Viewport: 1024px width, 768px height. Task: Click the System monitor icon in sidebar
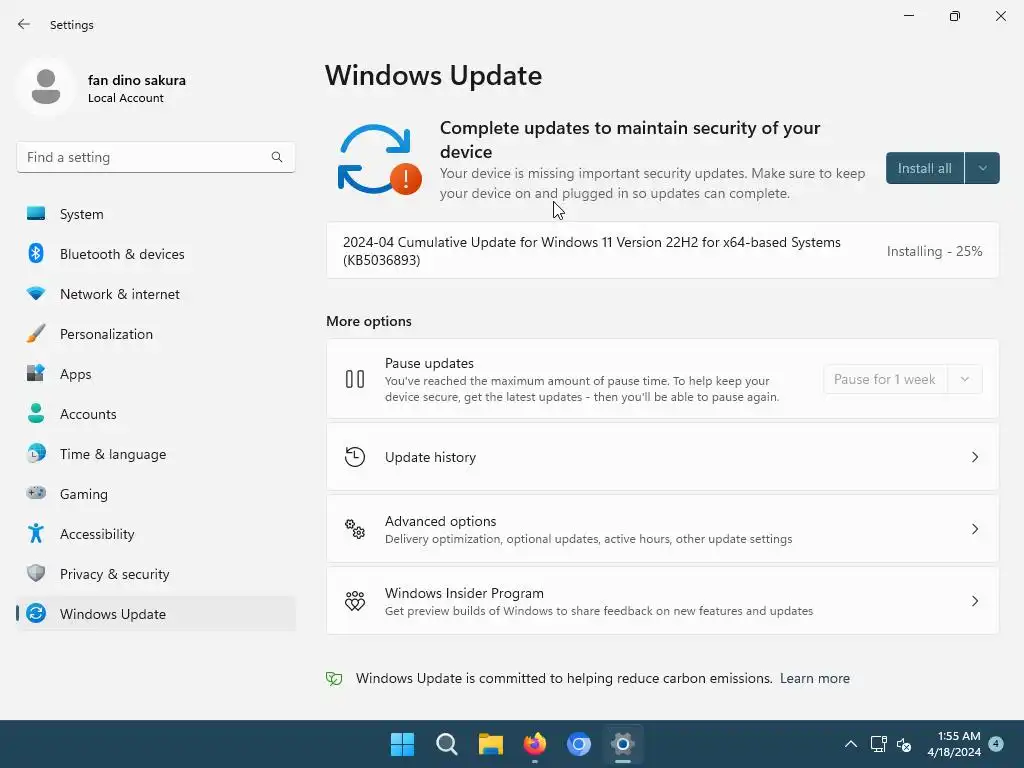pyautogui.click(x=36, y=214)
